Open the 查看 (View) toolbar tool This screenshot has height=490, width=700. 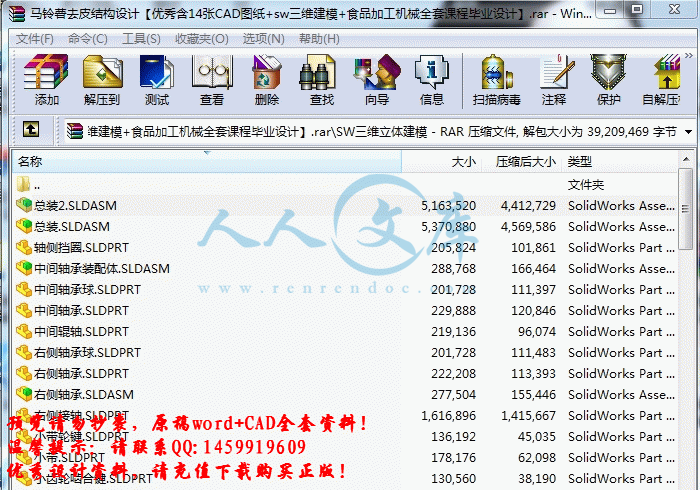tap(211, 80)
